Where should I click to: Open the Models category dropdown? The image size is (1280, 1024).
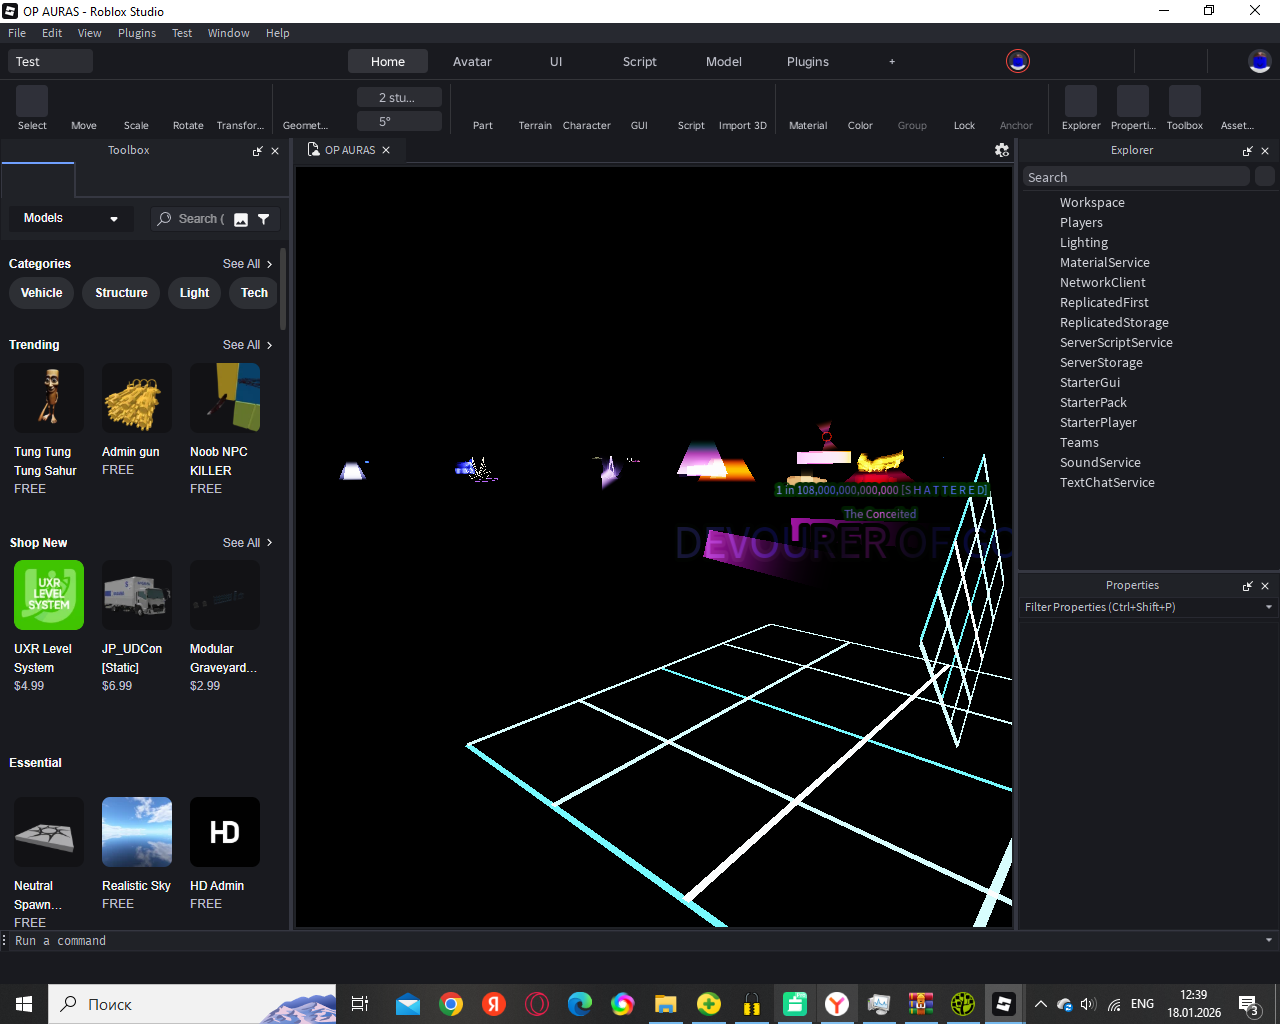pos(70,218)
